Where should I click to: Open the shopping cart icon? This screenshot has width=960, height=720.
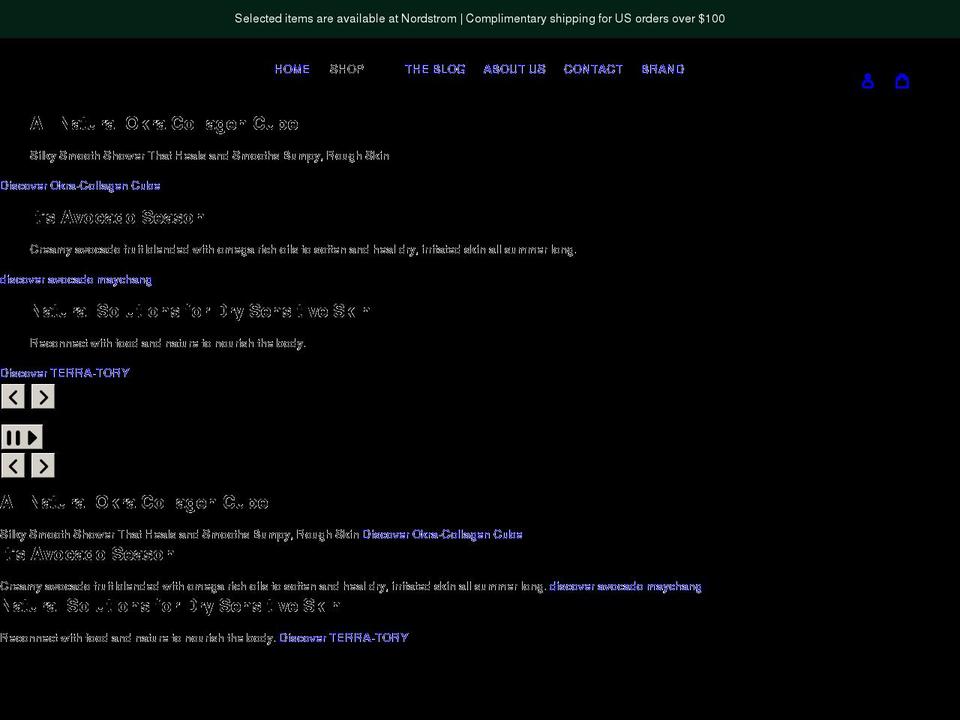[902, 81]
